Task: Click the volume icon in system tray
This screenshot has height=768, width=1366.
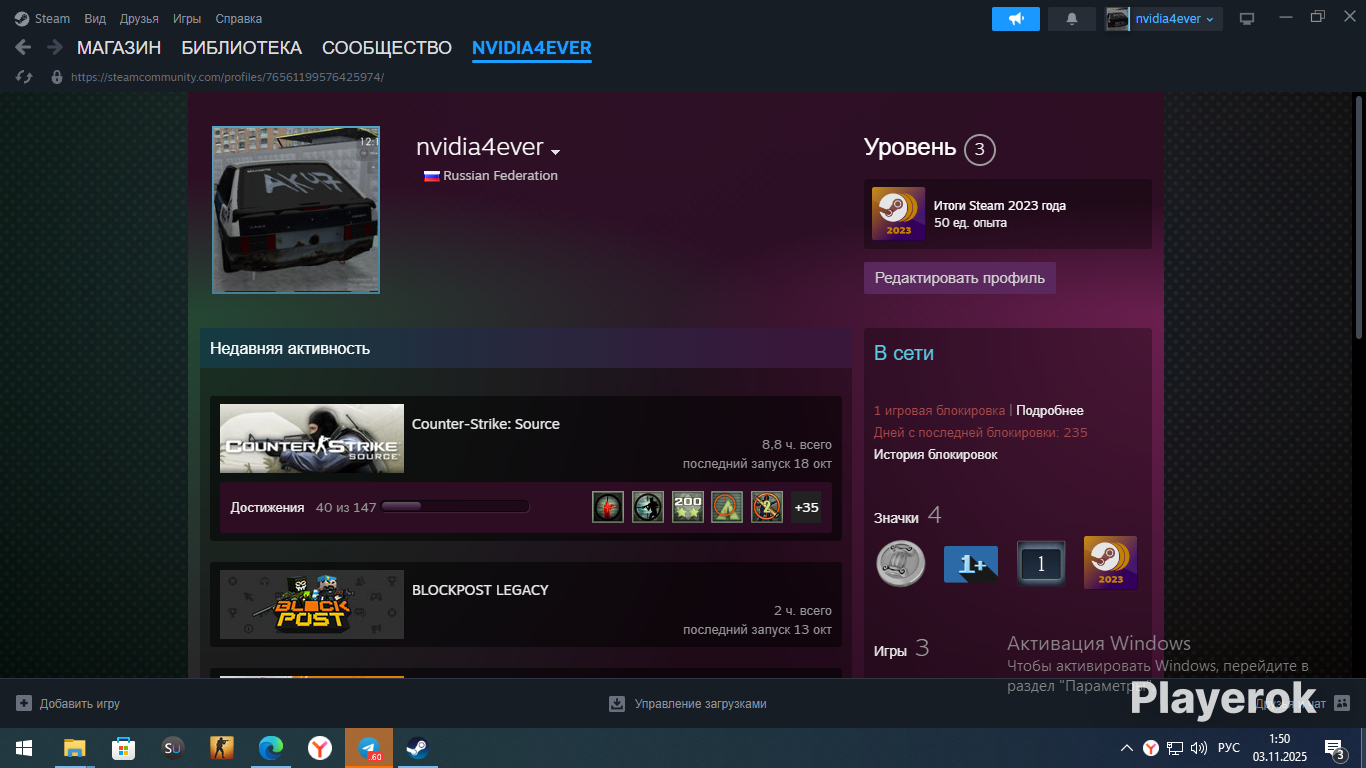Action: pos(1199,748)
